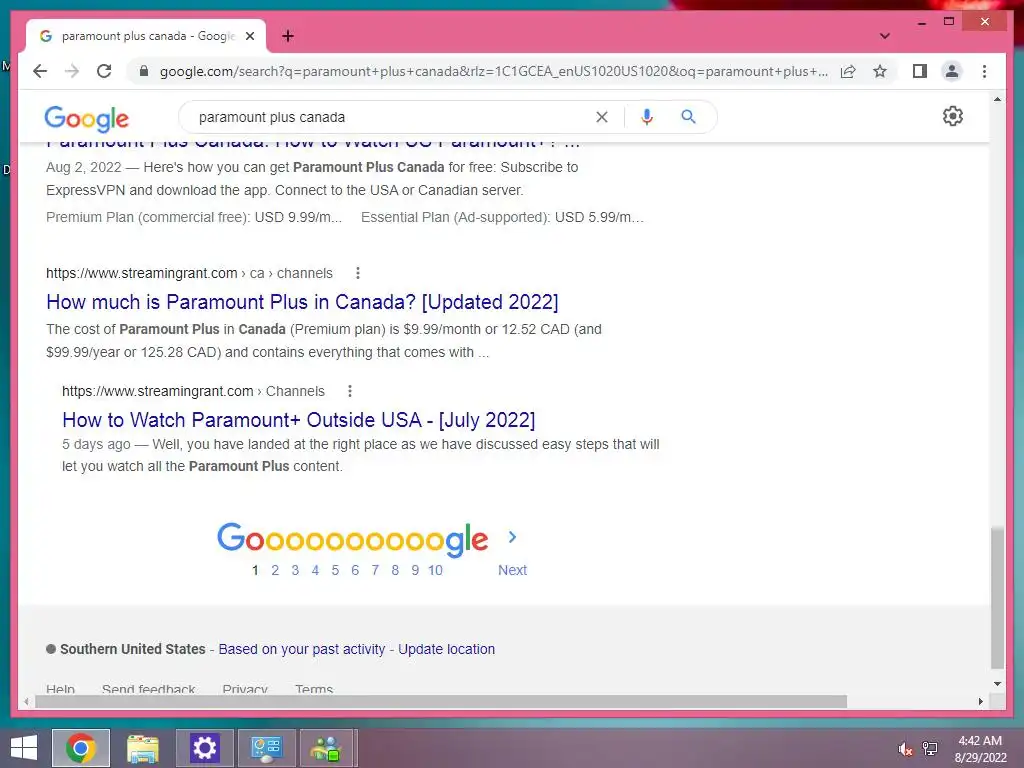The height and width of the screenshot is (768, 1024).
Task: Open the Windows Start menu
Action: [24, 748]
